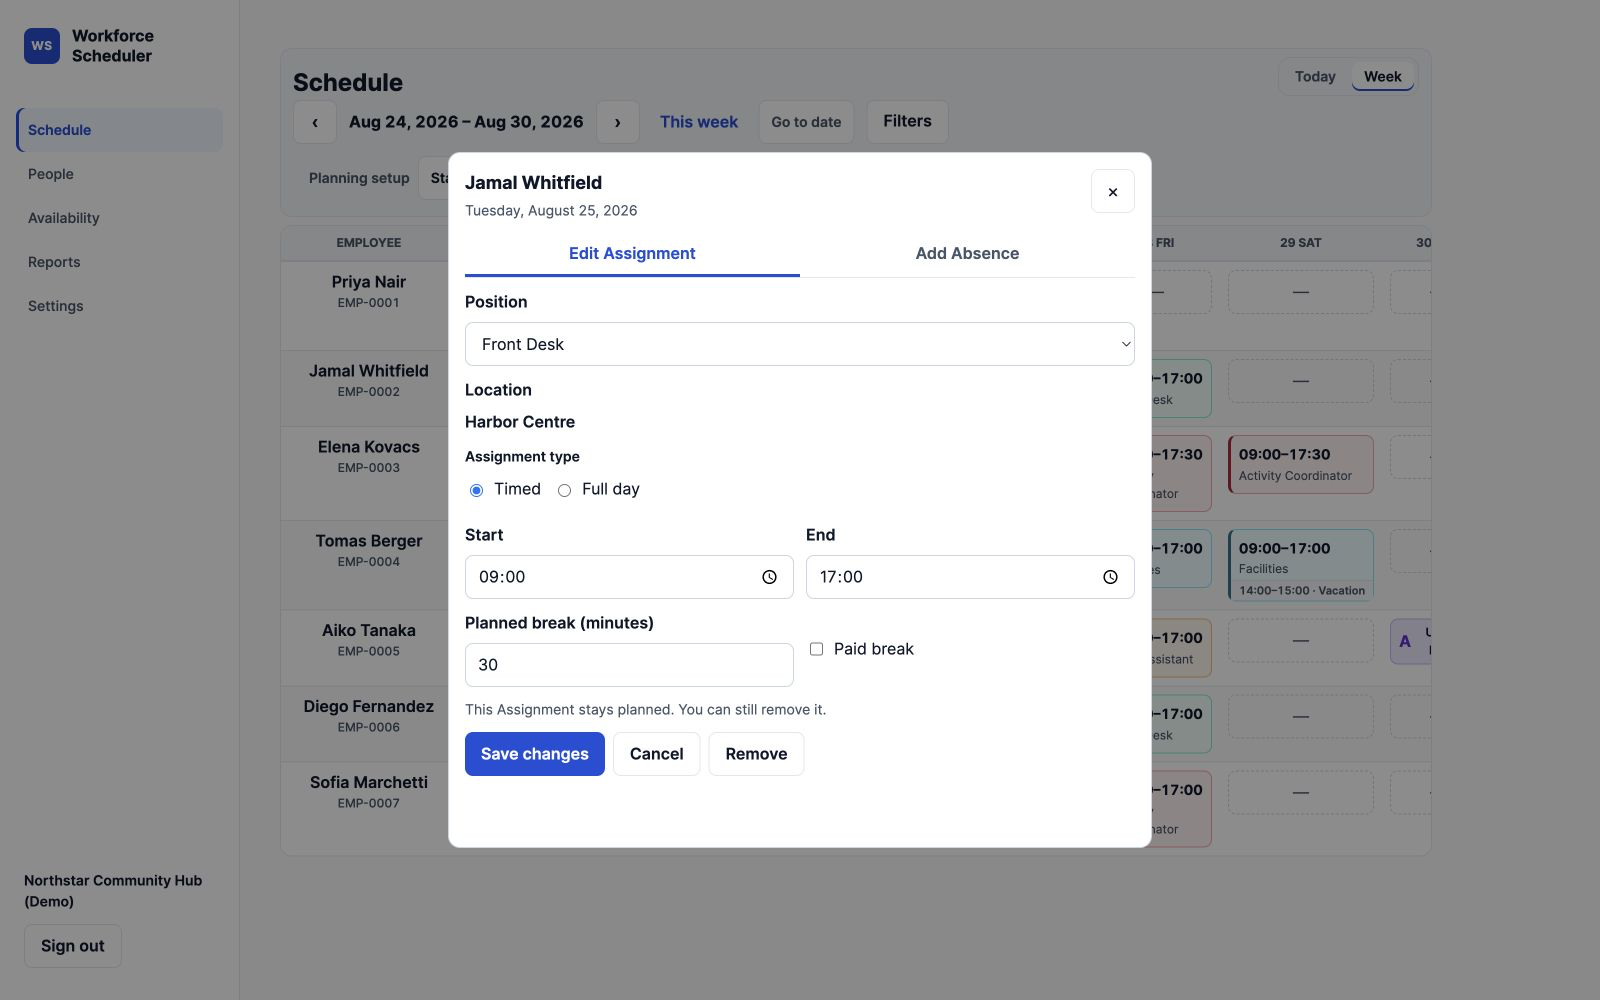Click Planned break minutes field
Viewport: 1600px width, 1000px height.
point(629,665)
